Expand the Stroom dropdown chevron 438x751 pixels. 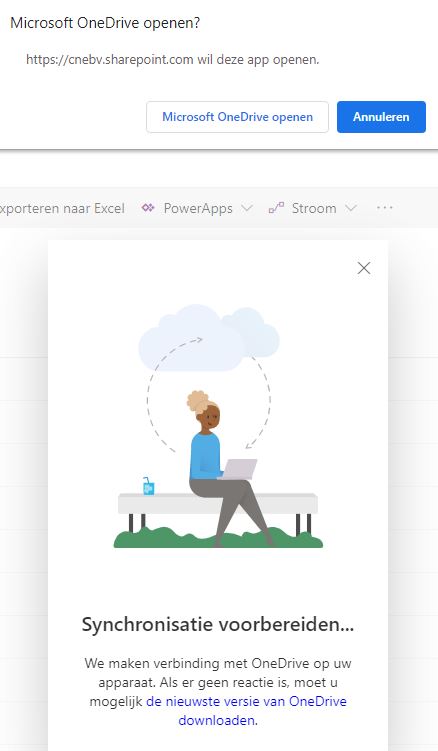click(x=351, y=208)
